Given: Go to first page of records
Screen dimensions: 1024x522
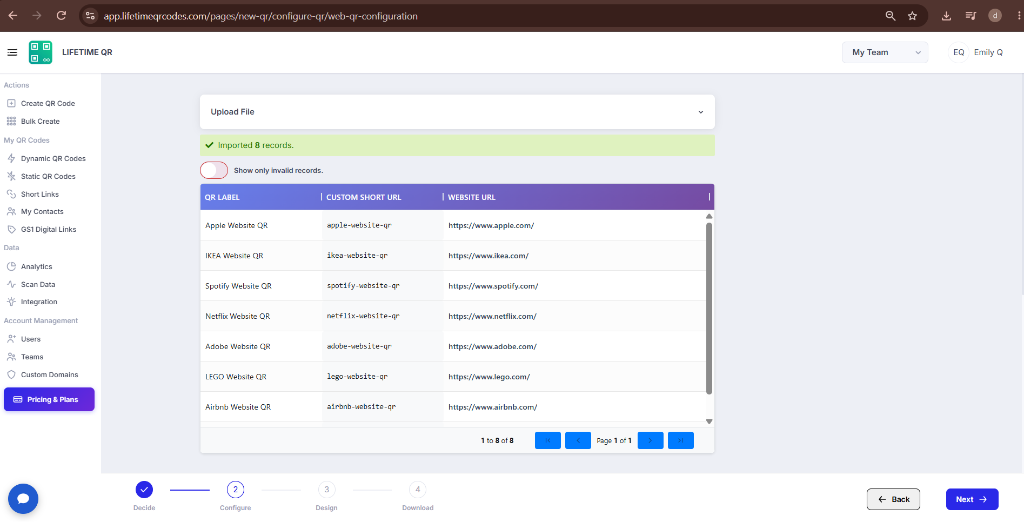Looking at the screenshot, I should 548,440.
